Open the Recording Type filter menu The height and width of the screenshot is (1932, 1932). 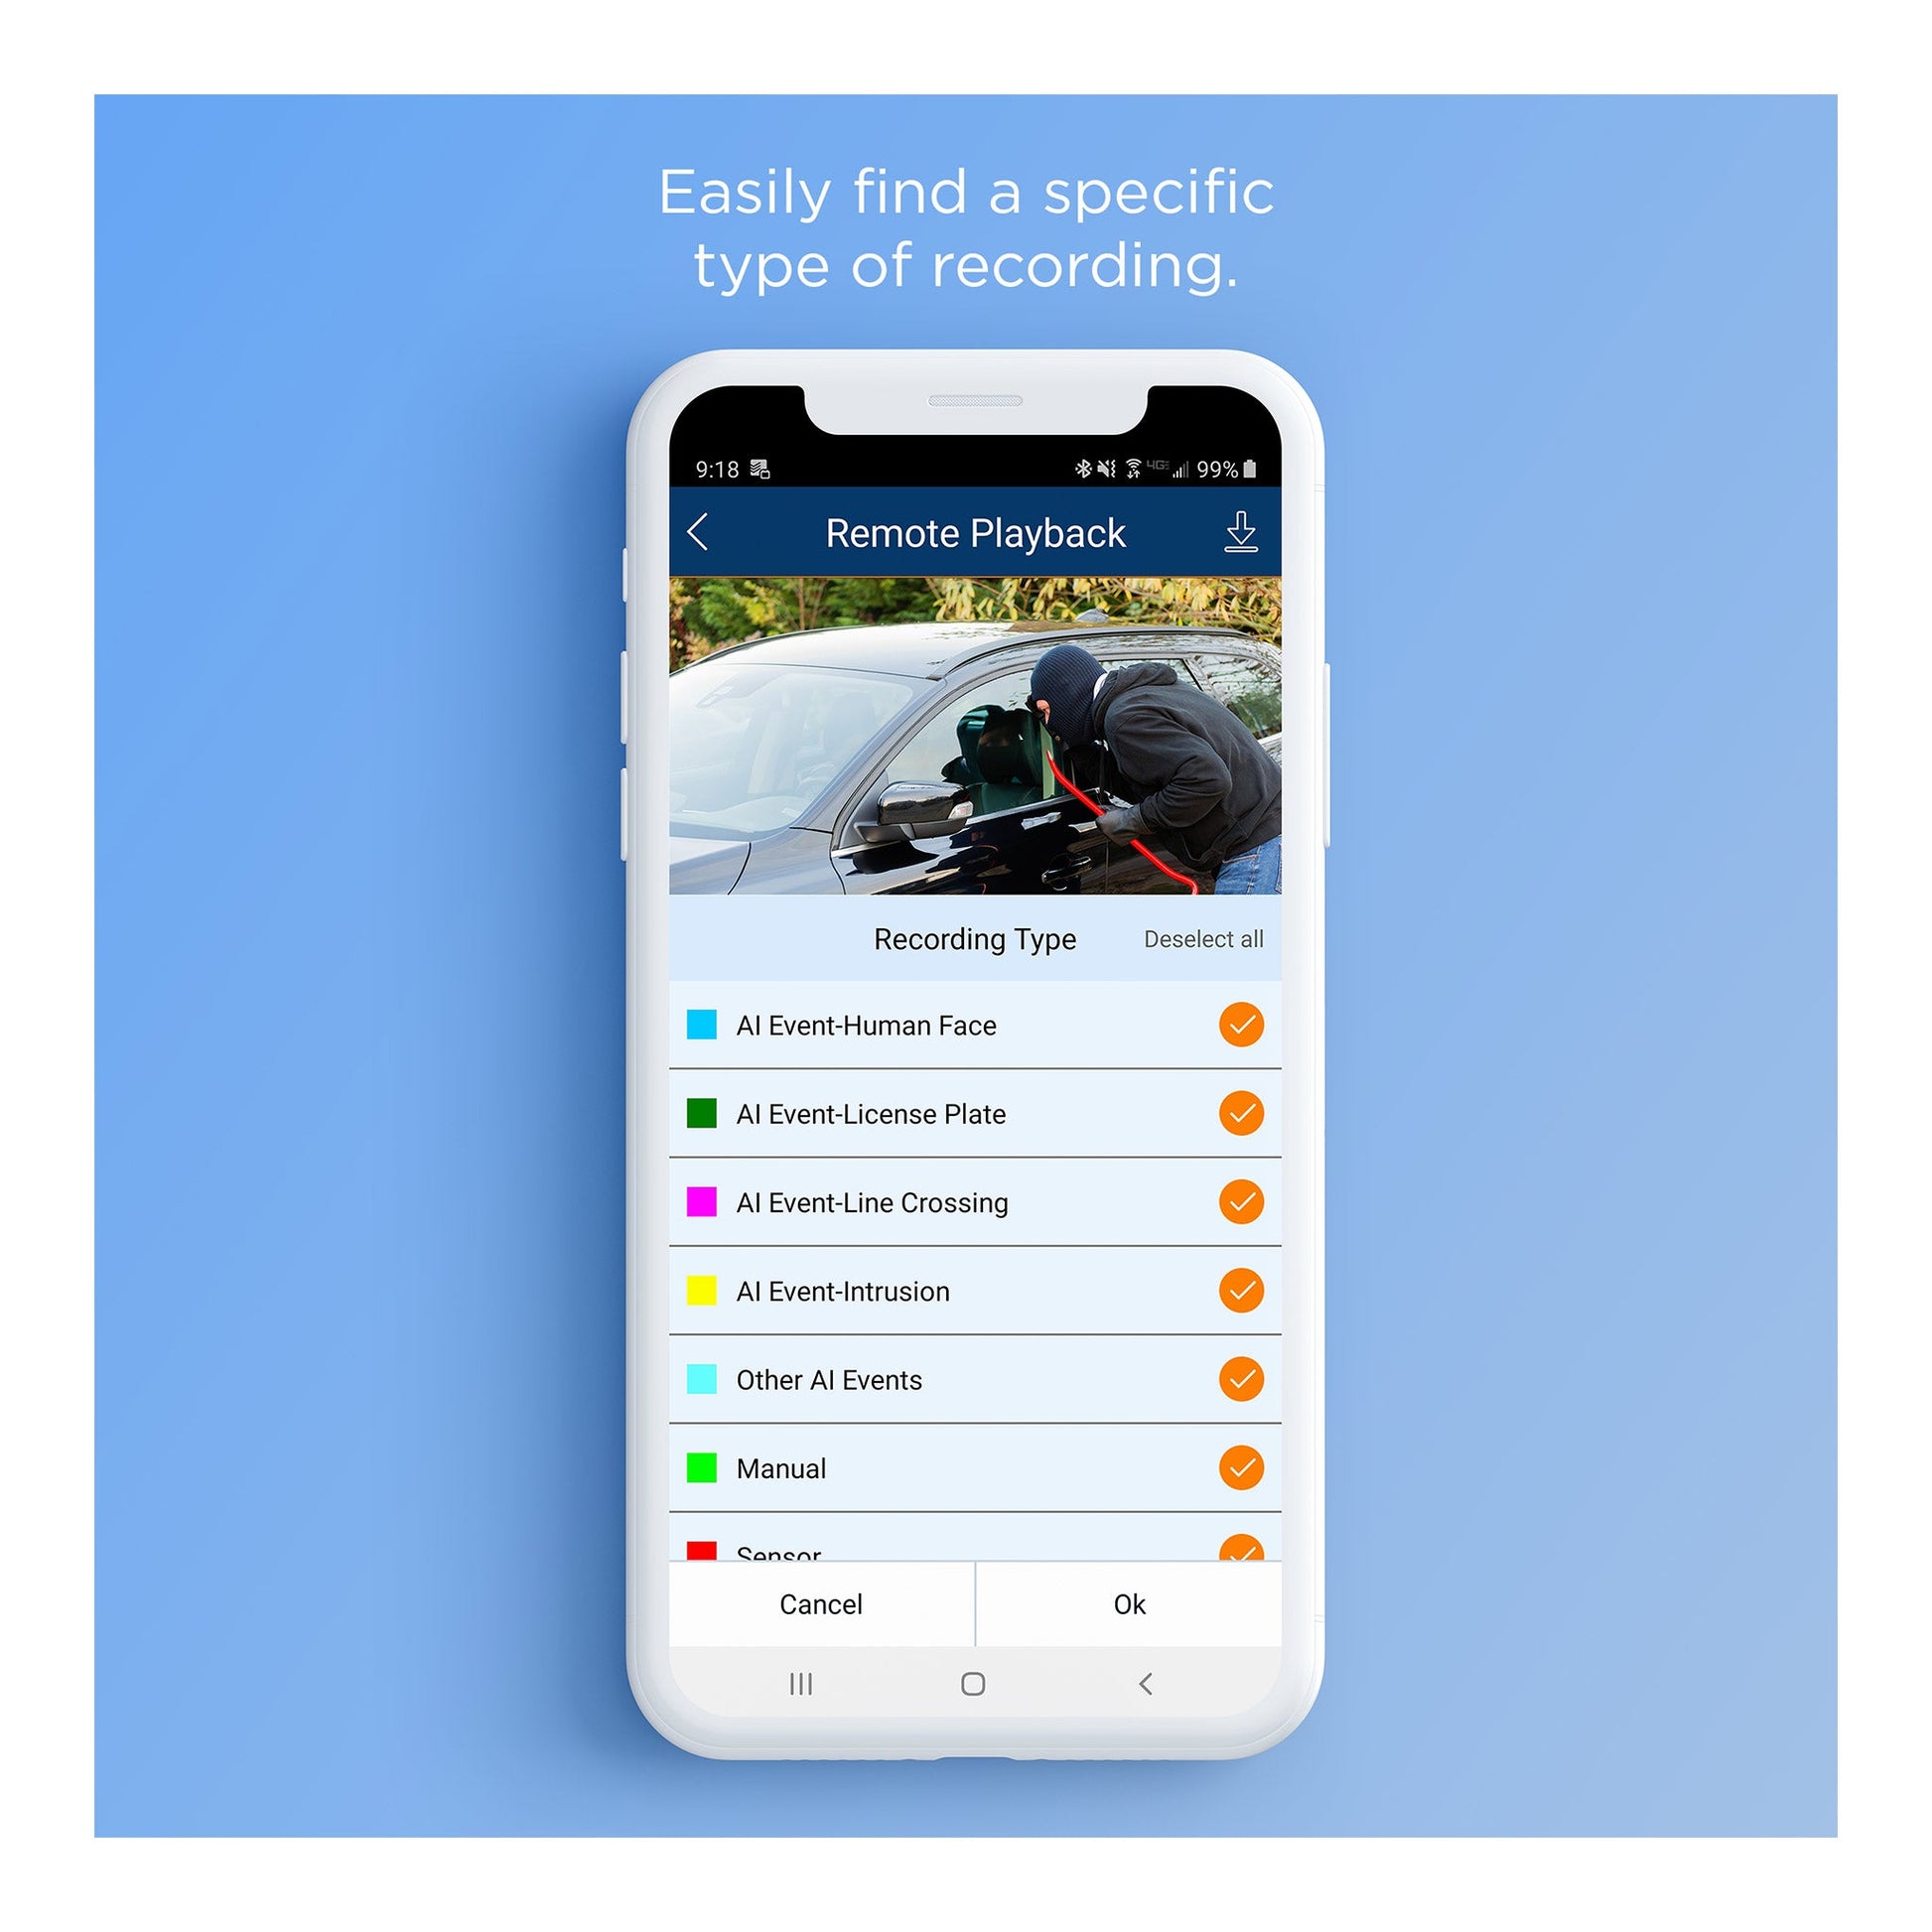pos(929,937)
